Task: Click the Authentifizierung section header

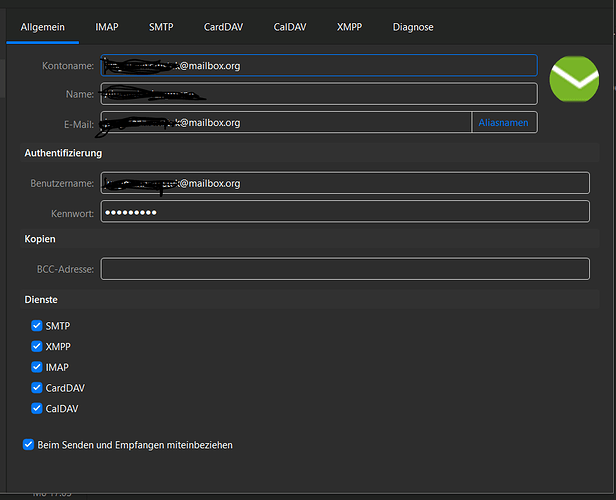Action: pyautogui.click(x=310, y=153)
